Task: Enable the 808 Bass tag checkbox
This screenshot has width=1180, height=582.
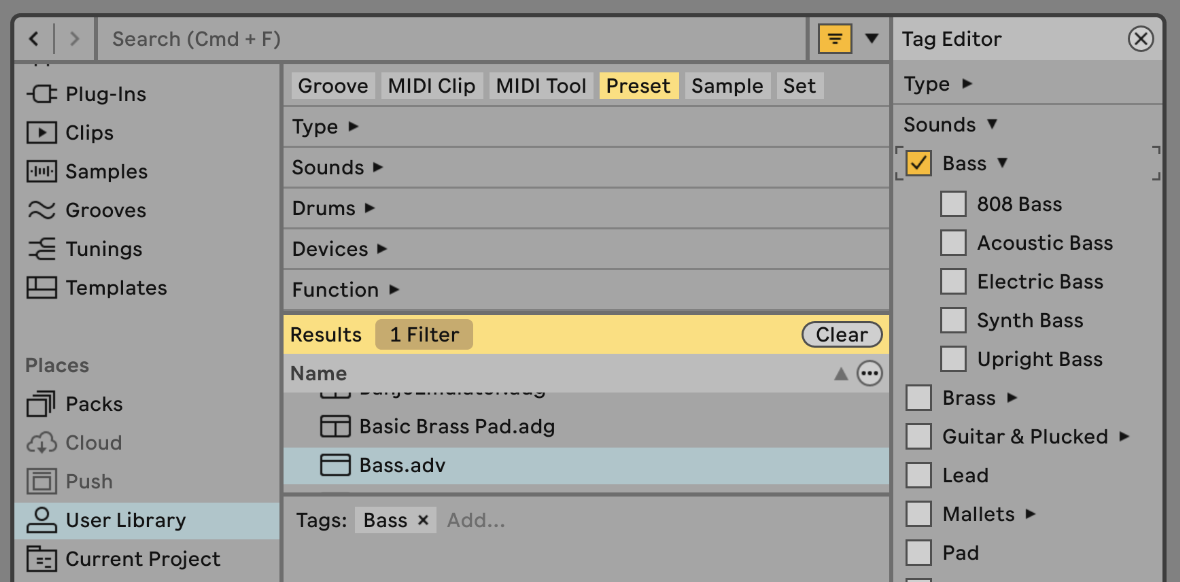Action: pos(953,204)
